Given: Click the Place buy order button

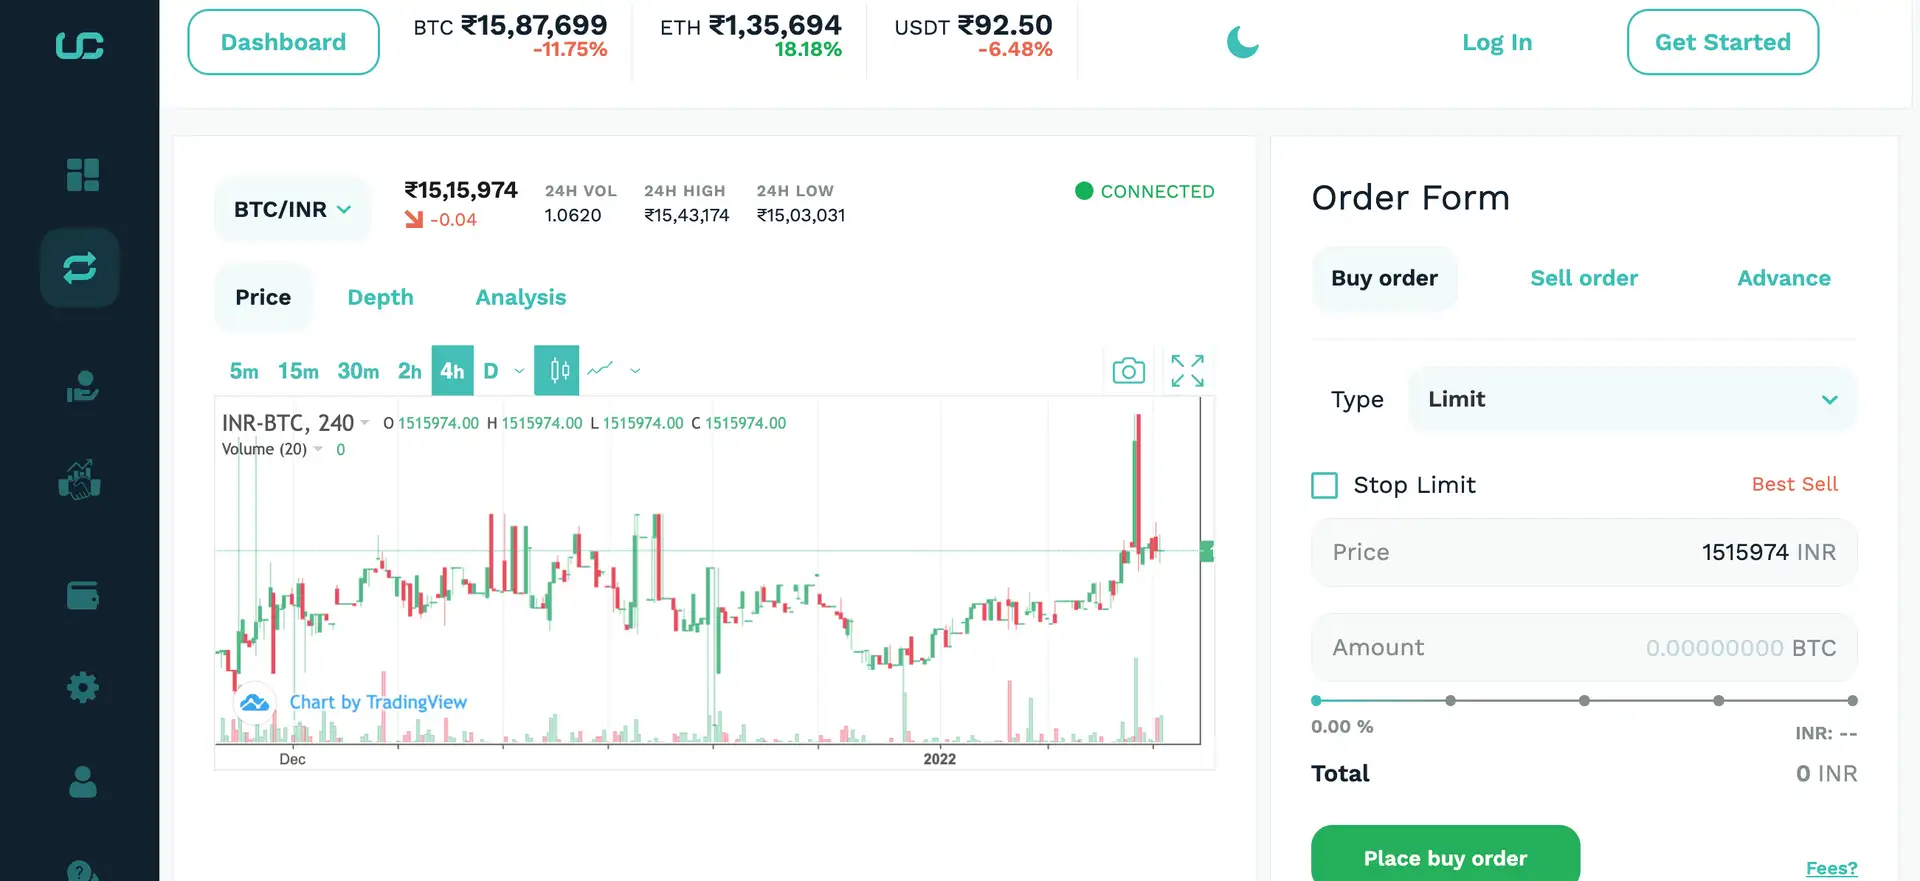Looking at the screenshot, I should [x=1445, y=857].
